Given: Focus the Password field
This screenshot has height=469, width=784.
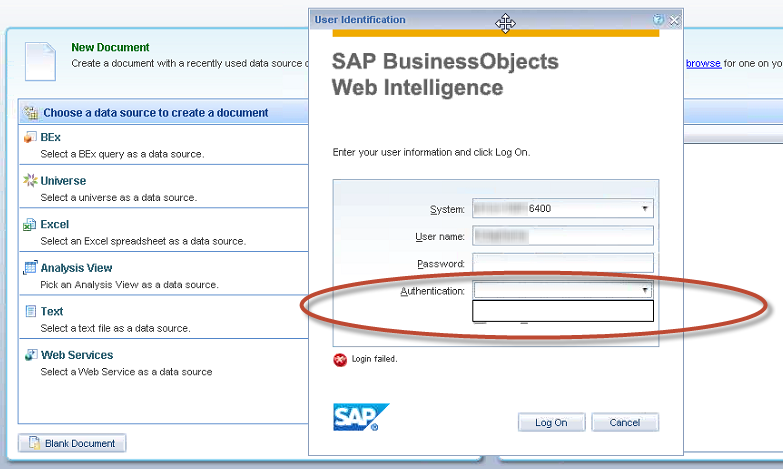Looking at the screenshot, I should coord(562,262).
